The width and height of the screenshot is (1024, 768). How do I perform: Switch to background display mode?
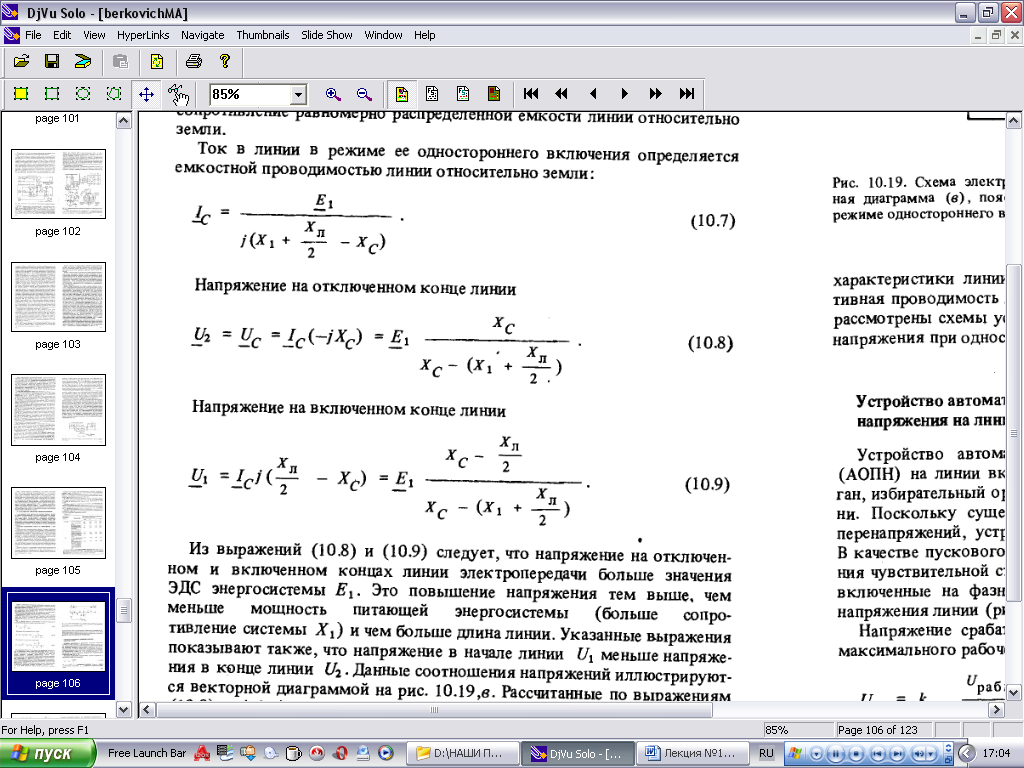coord(494,94)
